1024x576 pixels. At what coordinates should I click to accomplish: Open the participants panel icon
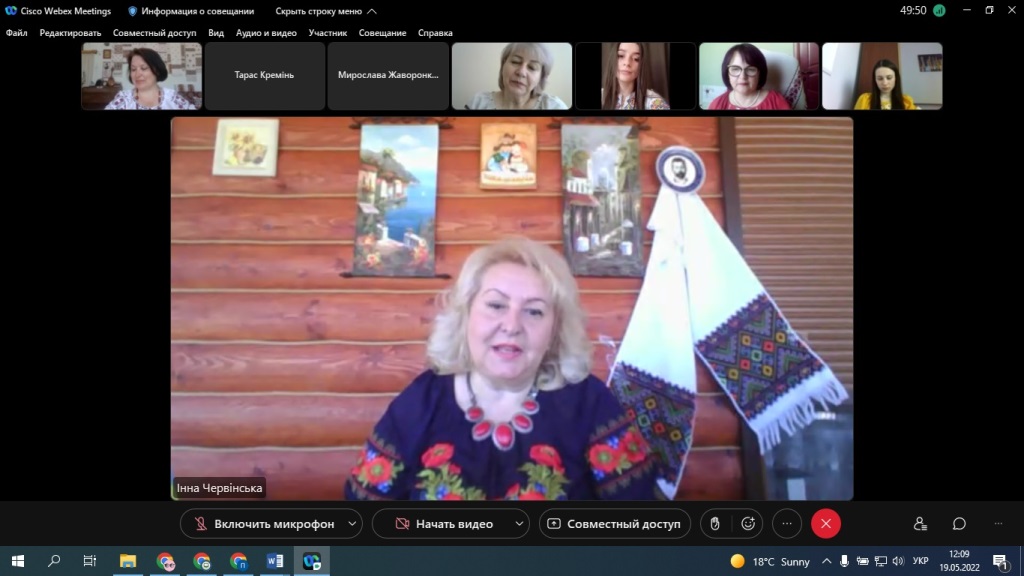coord(920,523)
